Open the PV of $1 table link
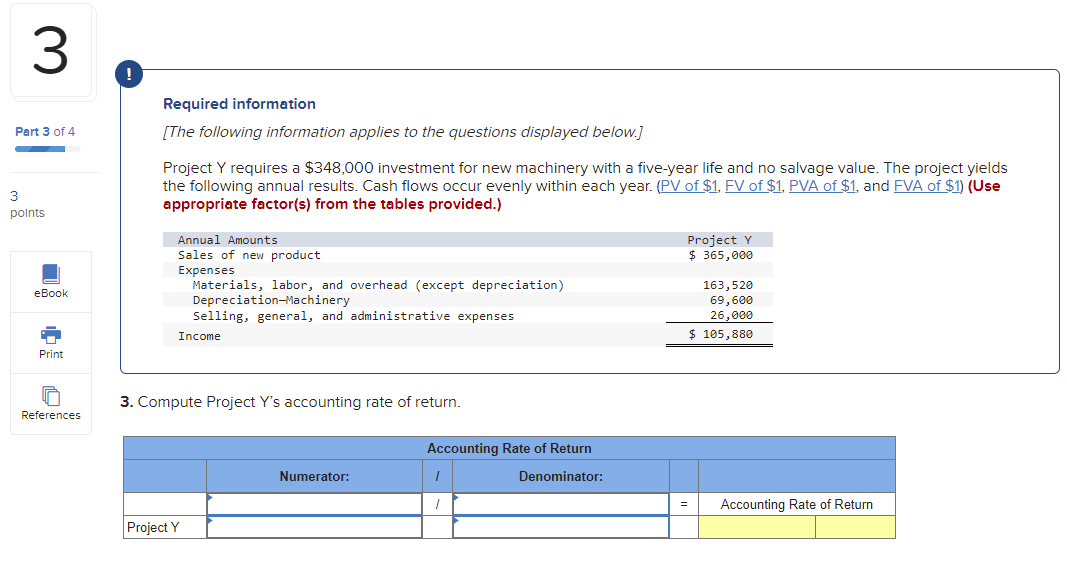 tap(689, 186)
